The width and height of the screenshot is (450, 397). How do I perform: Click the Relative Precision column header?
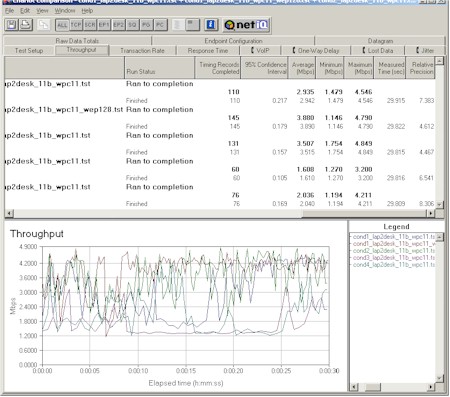click(420, 68)
